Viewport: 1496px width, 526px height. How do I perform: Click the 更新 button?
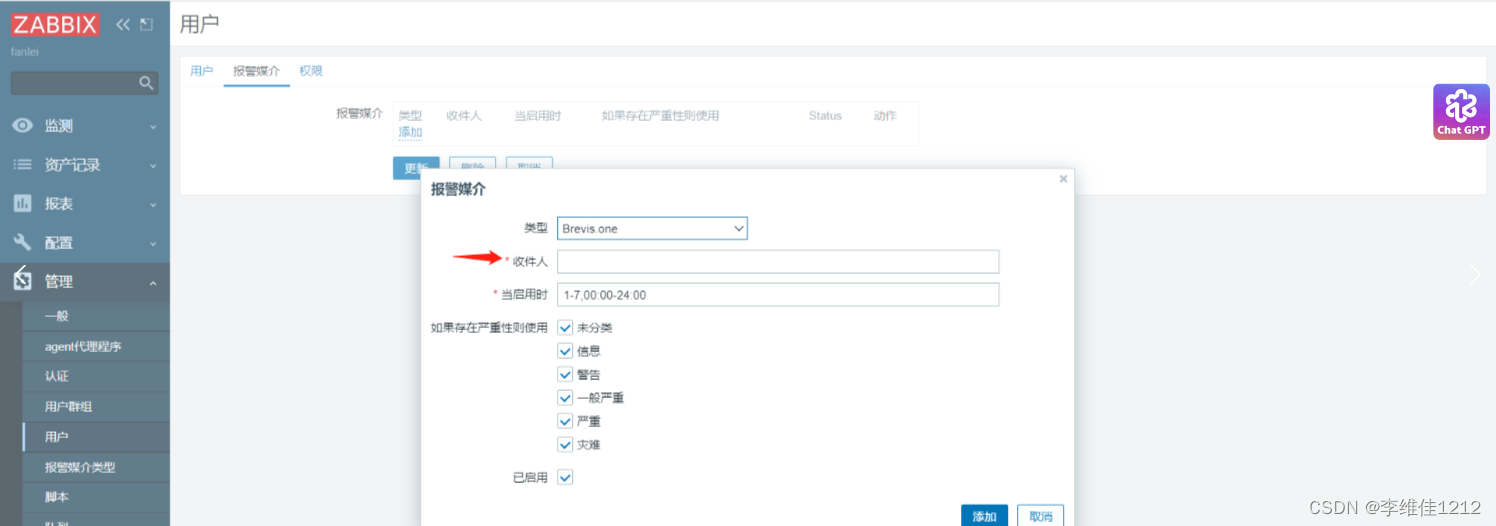click(x=416, y=168)
